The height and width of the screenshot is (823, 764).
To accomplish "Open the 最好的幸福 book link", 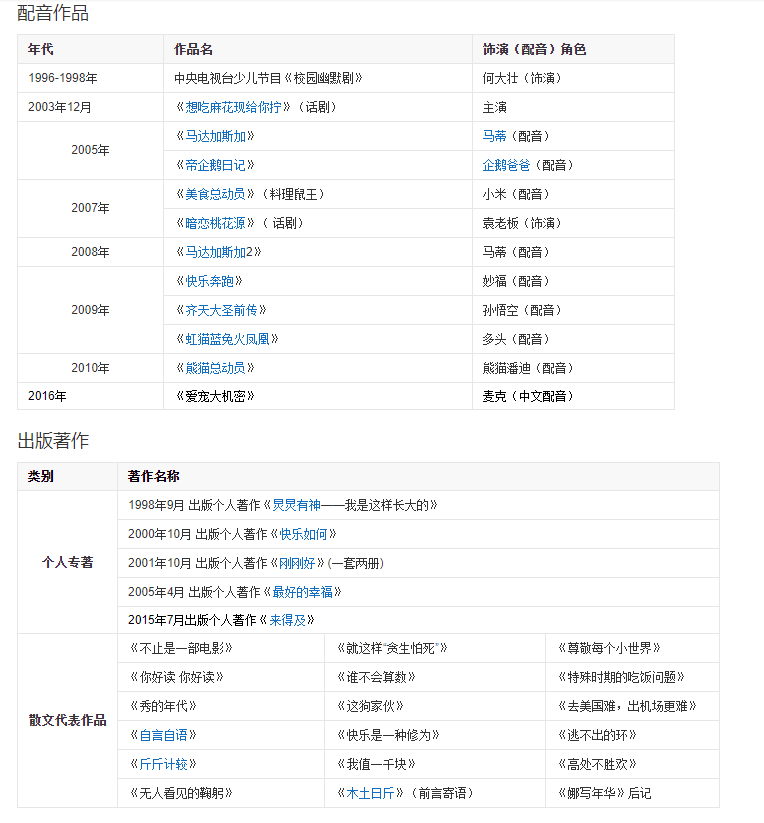I will pyautogui.click(x=305, y=592).
